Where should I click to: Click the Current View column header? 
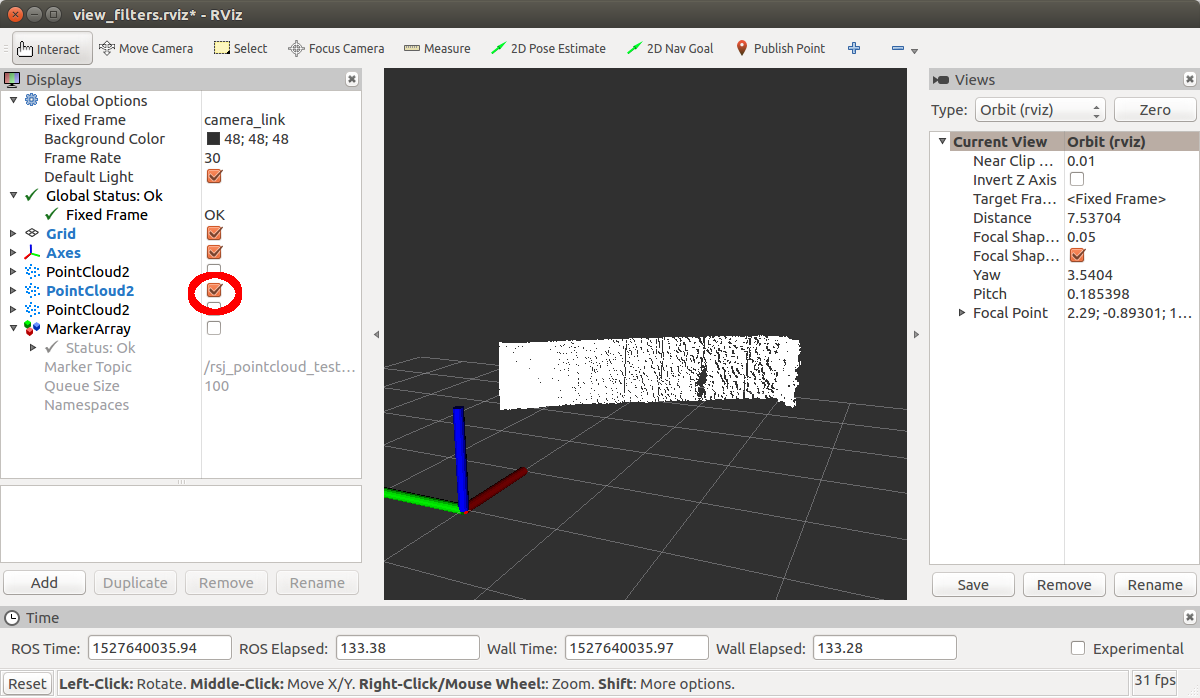coord(1000,142)
